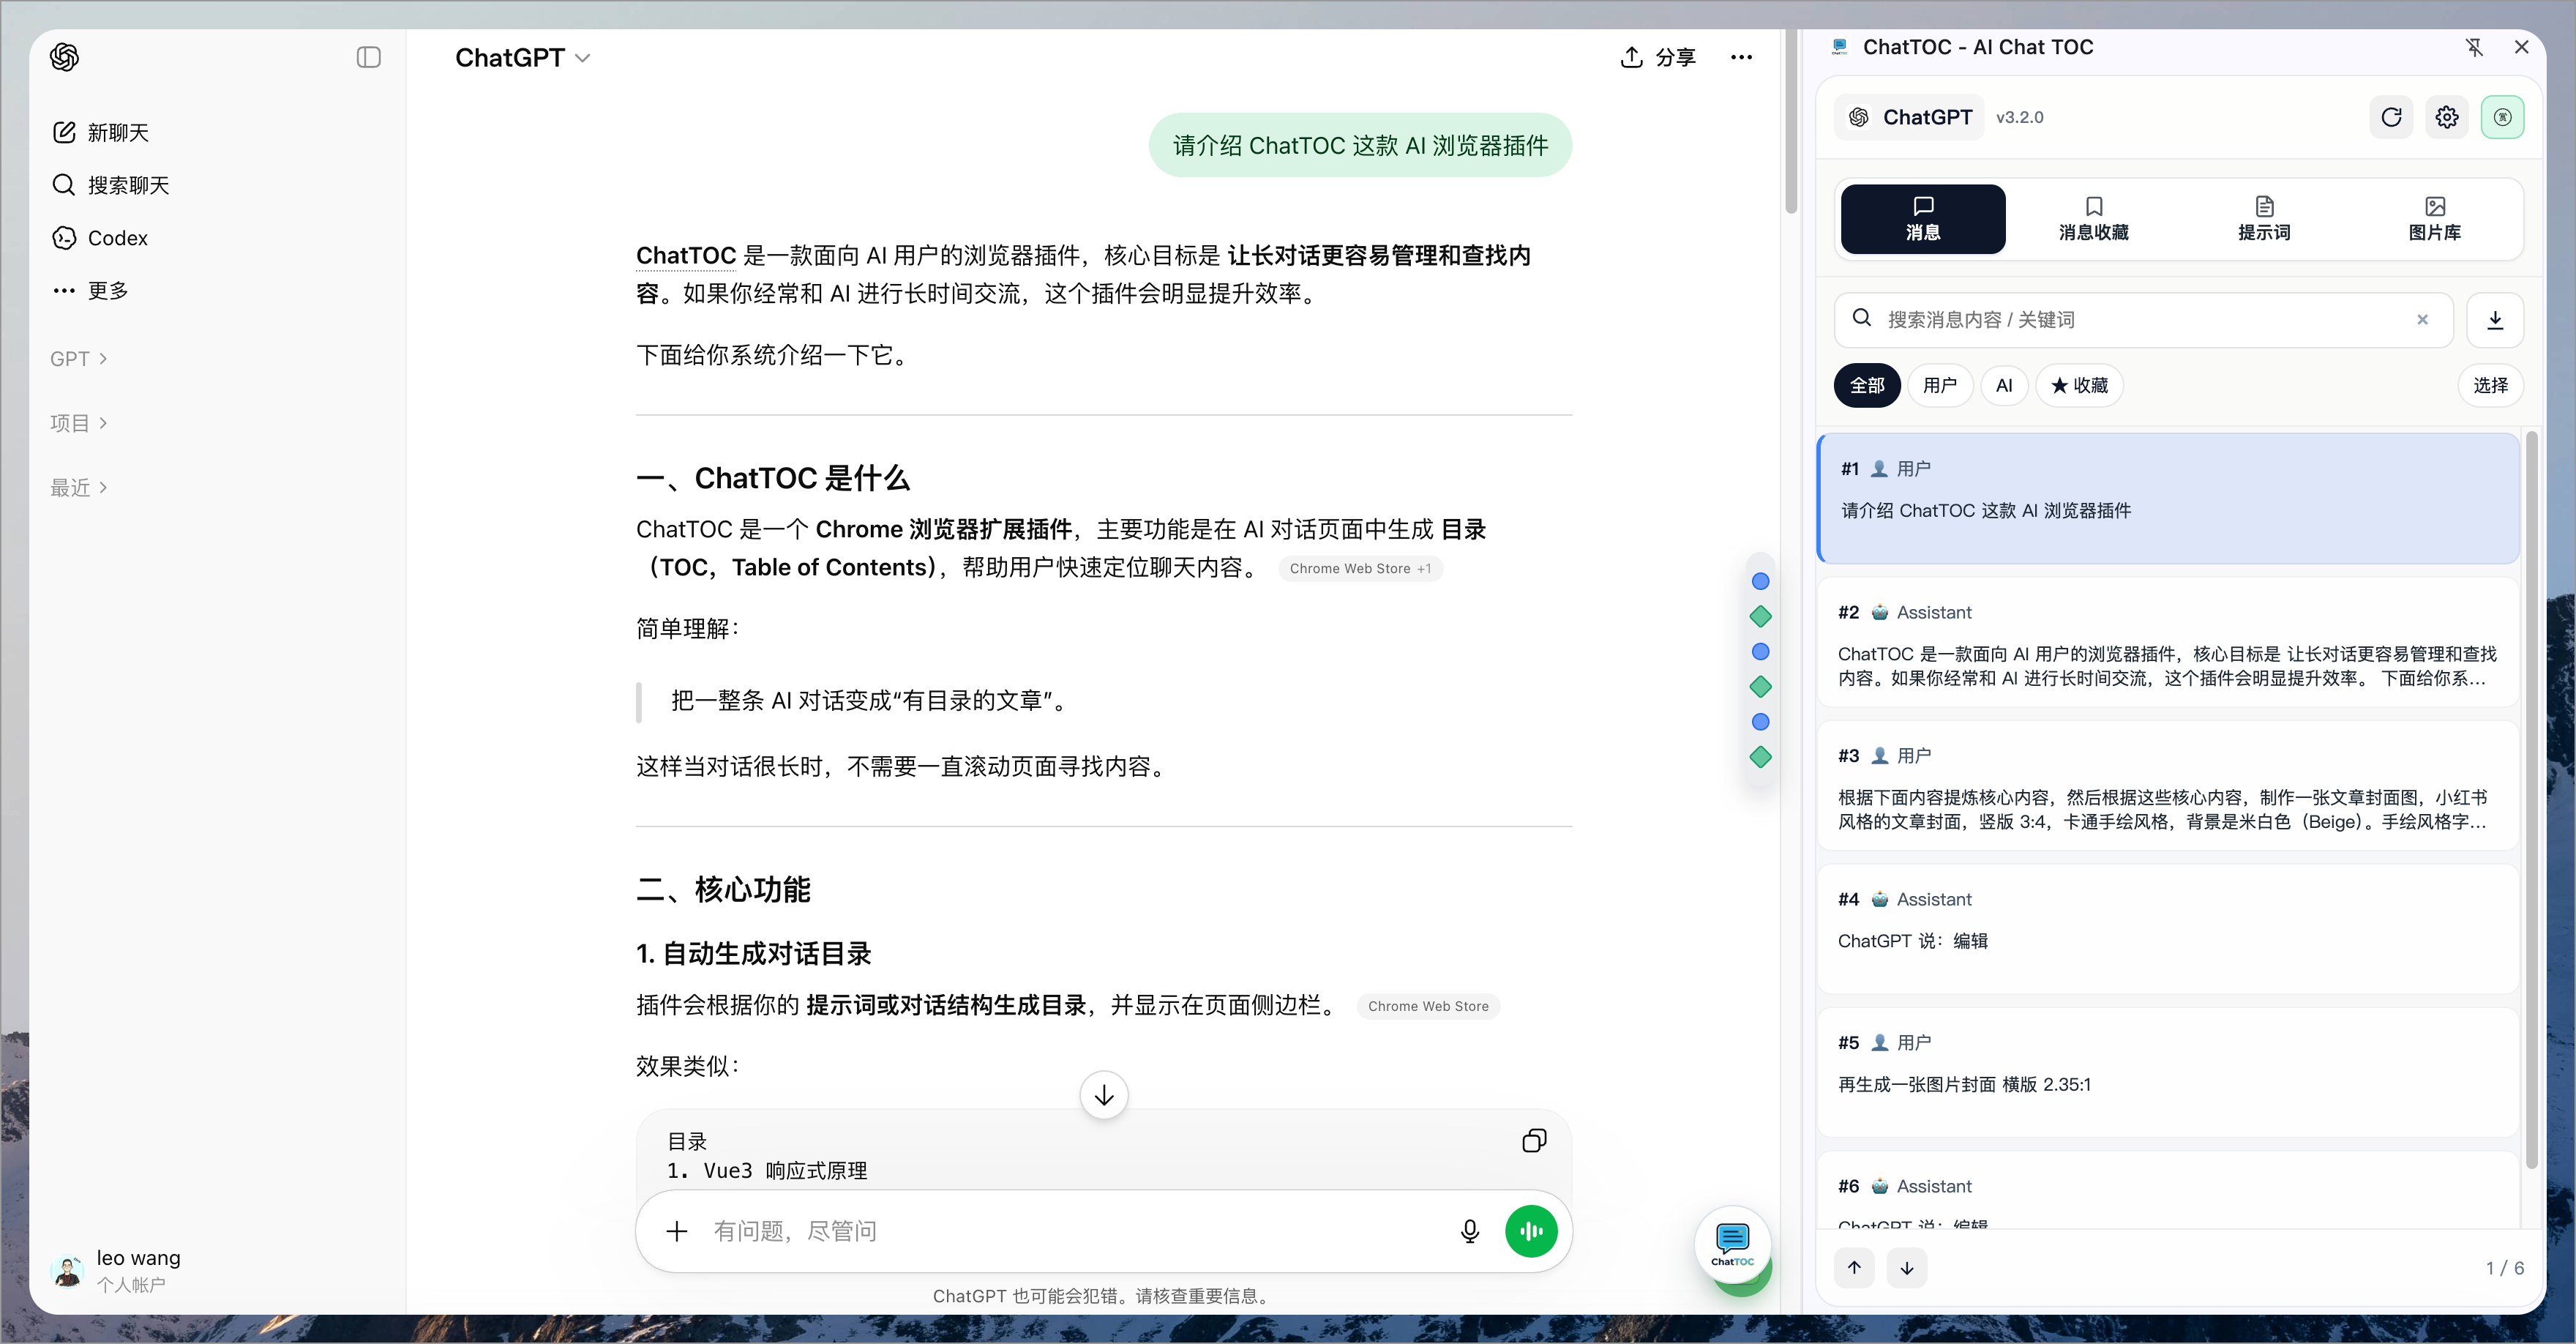Start a new chat (新聊天)
2576x1344 pixels.
coord(100,132)
